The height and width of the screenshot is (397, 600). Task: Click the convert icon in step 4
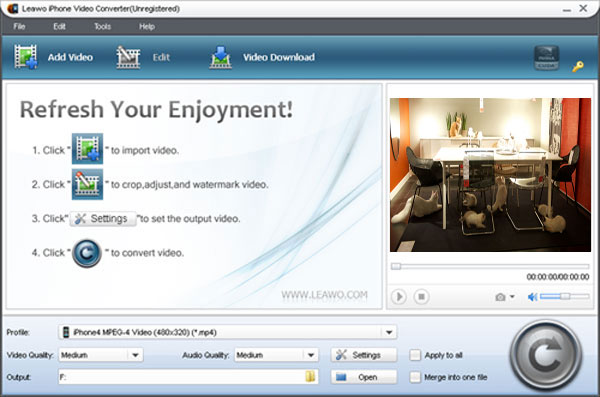click(x=87, y=253)
